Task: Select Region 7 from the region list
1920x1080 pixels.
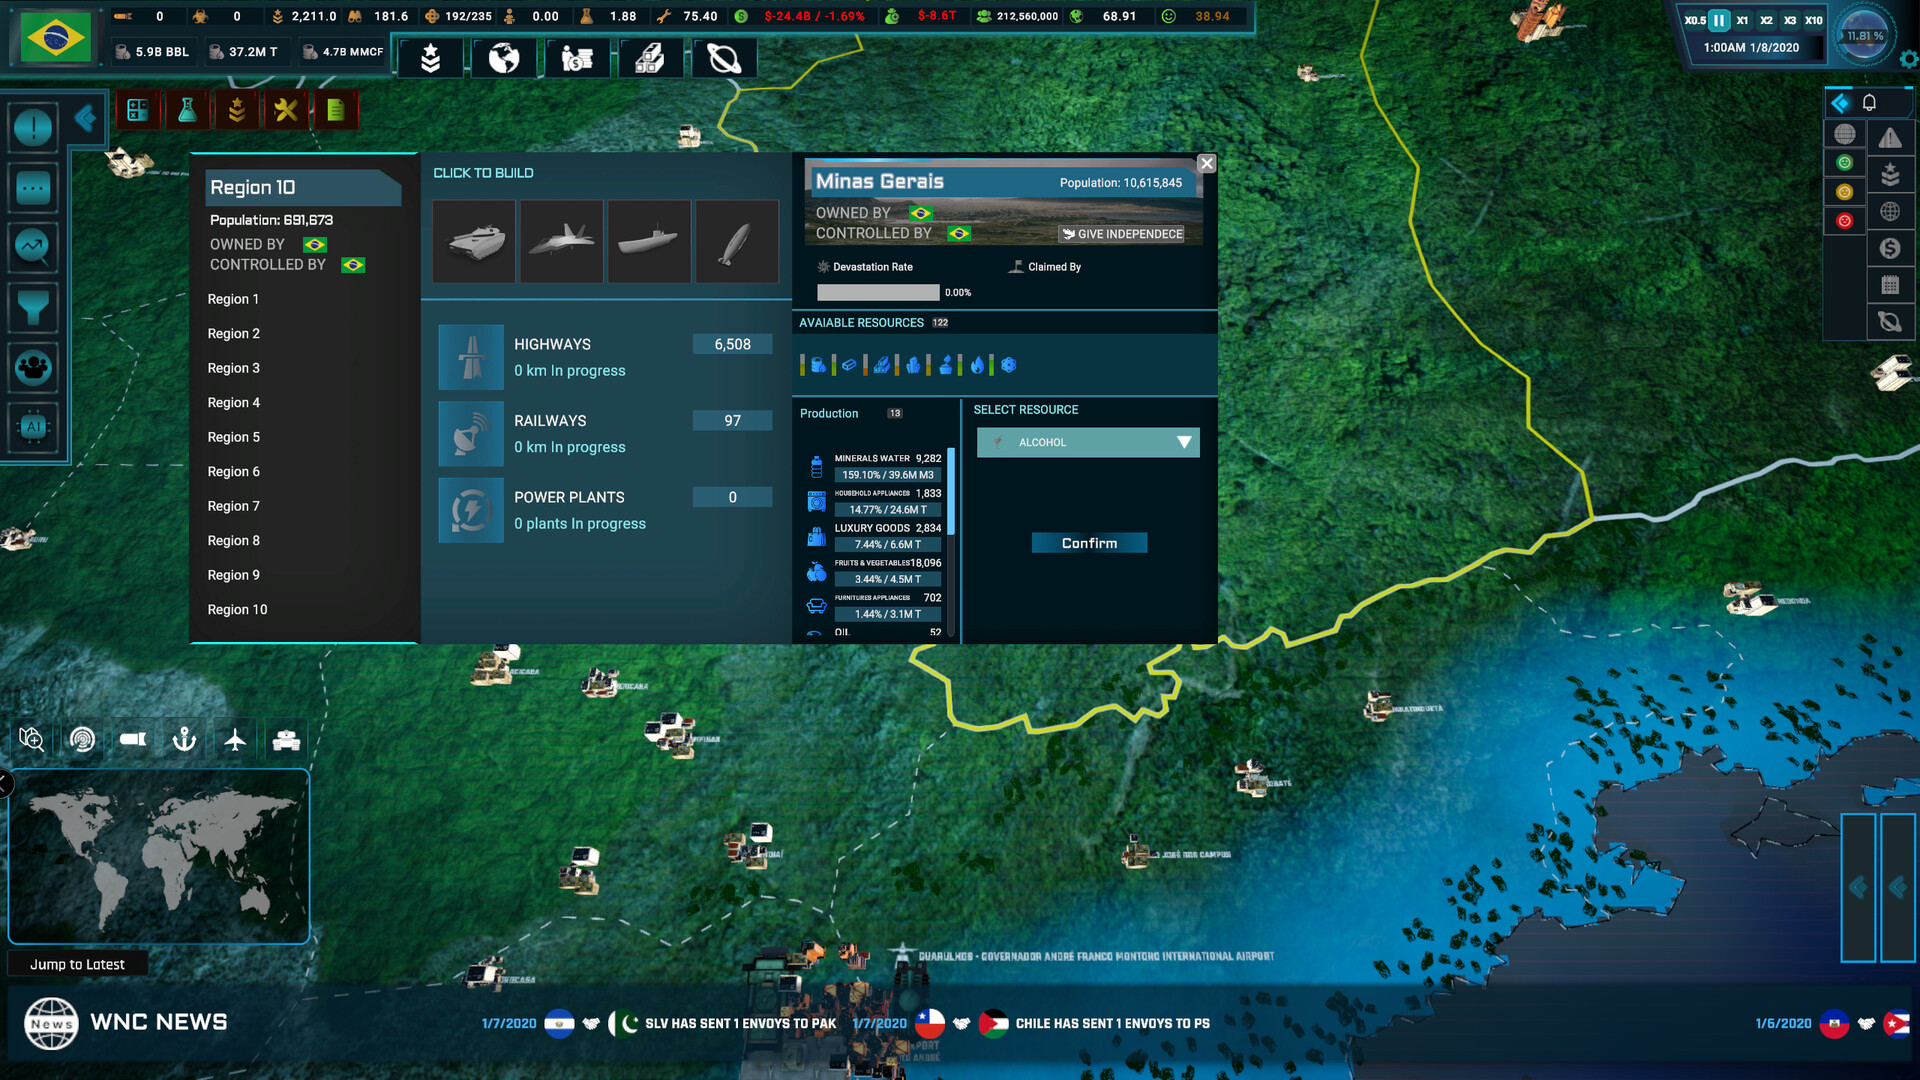Action: (x=234, y=506)
